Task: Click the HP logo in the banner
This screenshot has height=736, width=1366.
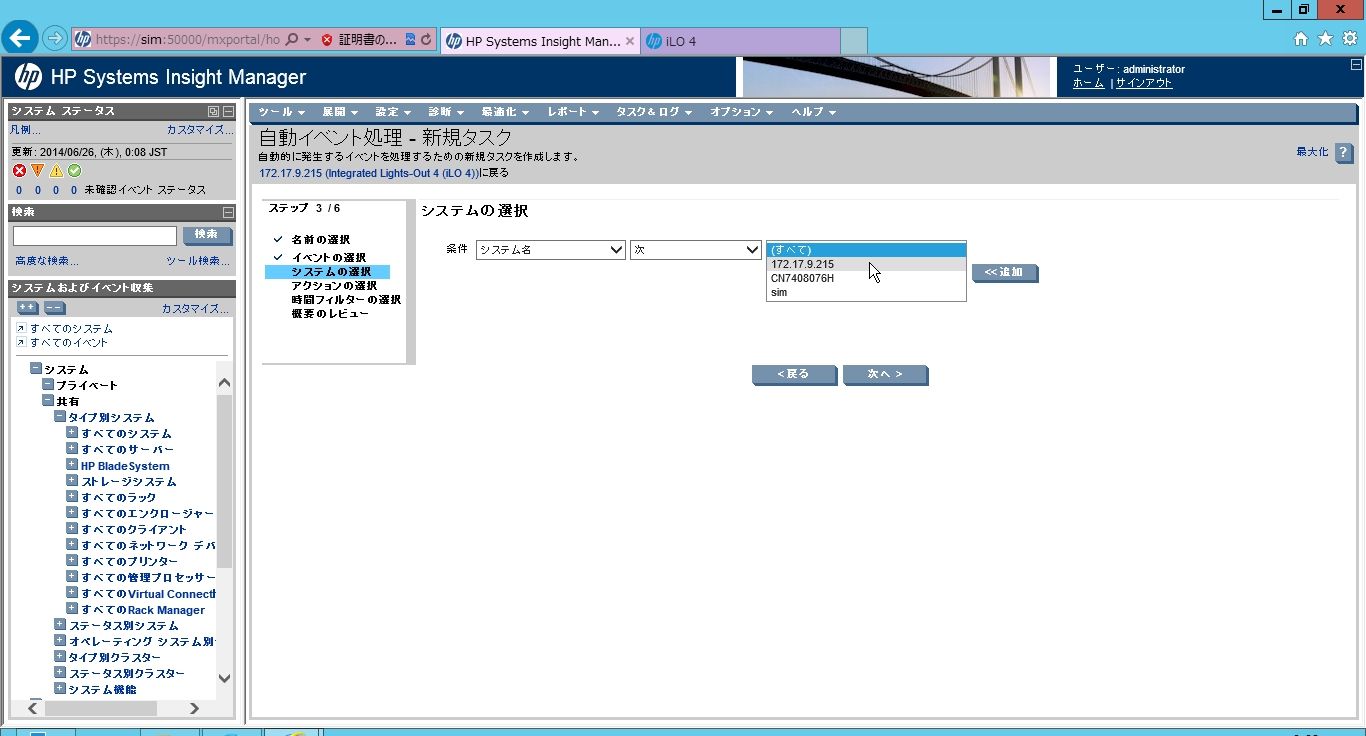Action: point(28,77)
